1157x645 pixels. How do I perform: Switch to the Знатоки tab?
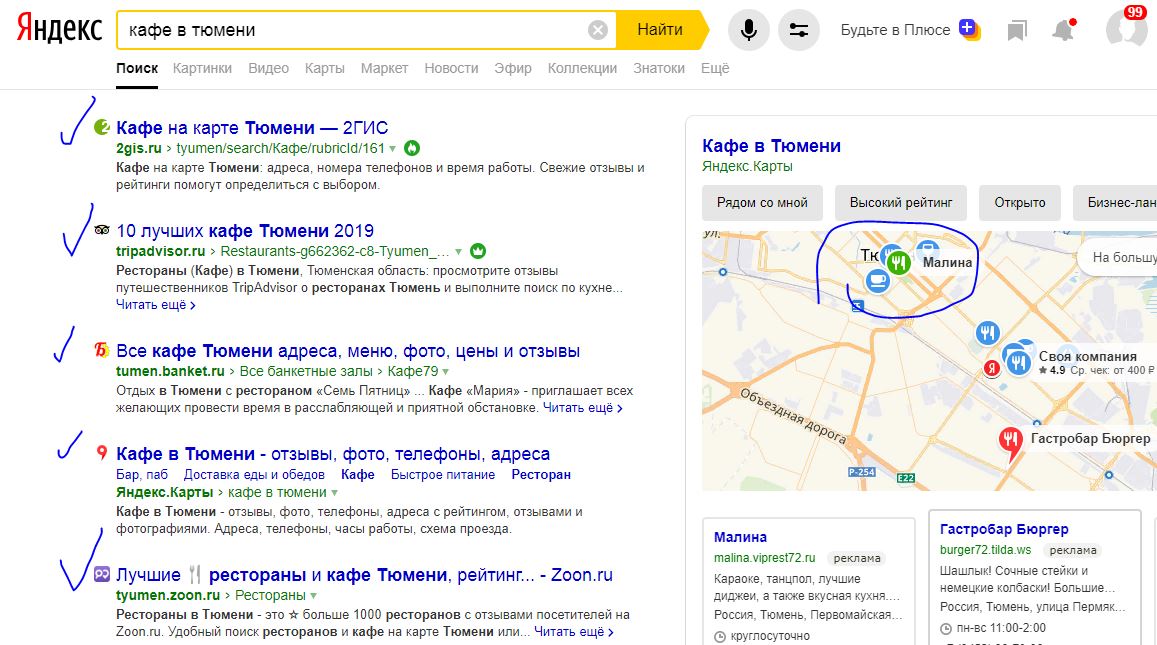tap(659, 68)
